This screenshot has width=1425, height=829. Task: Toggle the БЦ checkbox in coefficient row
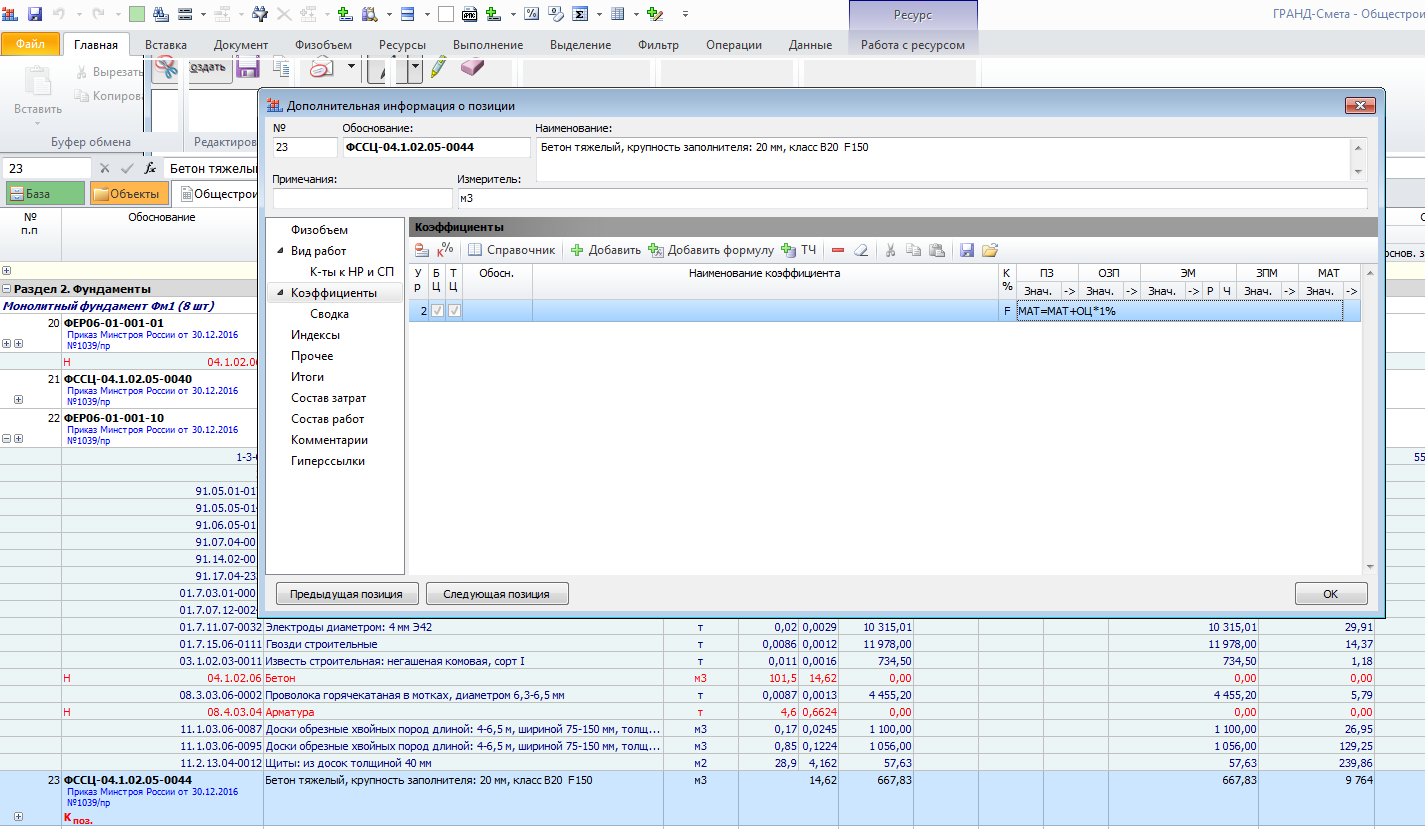[x=436, y=311]
